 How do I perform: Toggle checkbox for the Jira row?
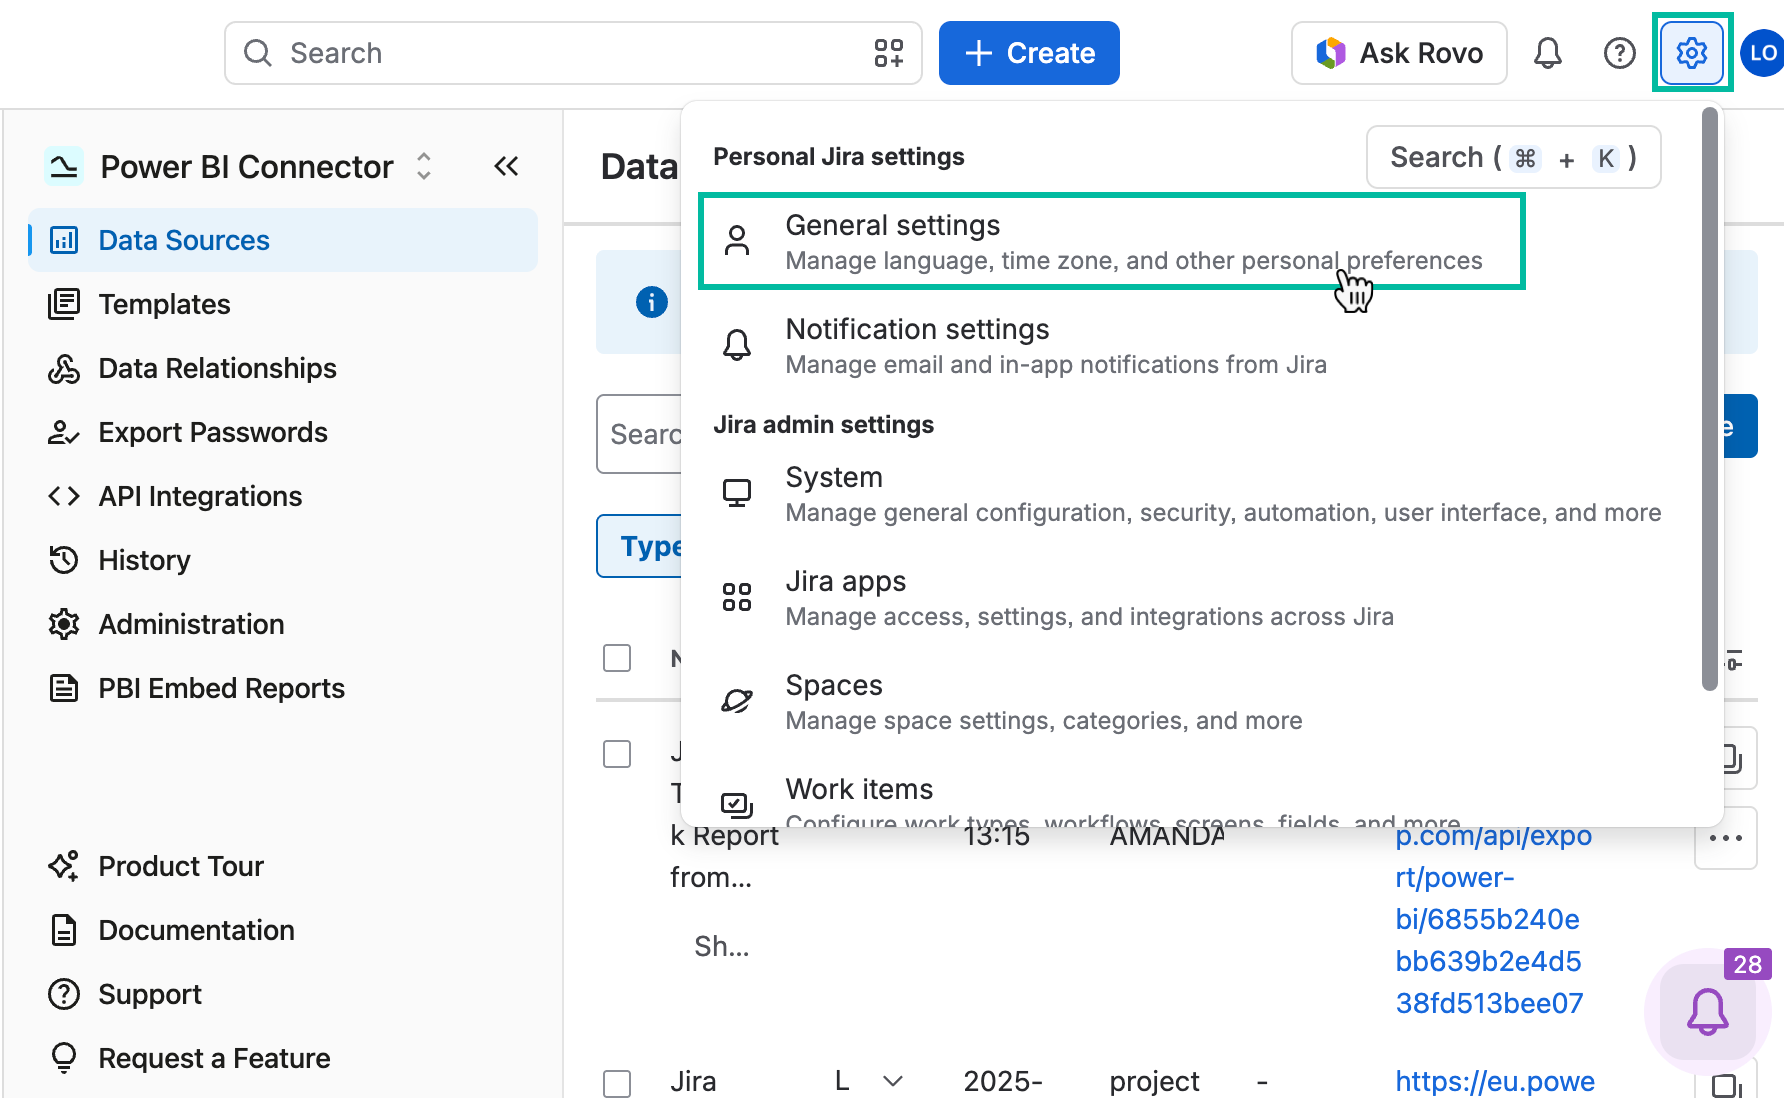[617, 1084]
